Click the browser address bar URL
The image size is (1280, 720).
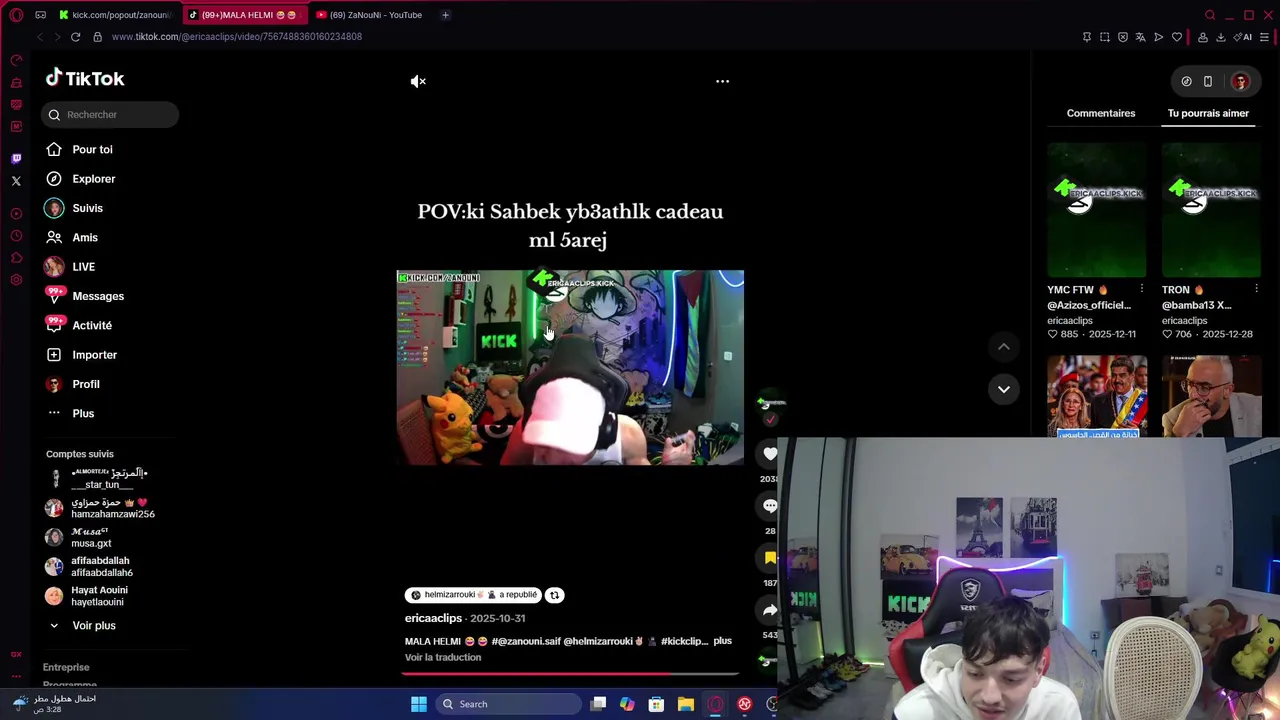237,37
